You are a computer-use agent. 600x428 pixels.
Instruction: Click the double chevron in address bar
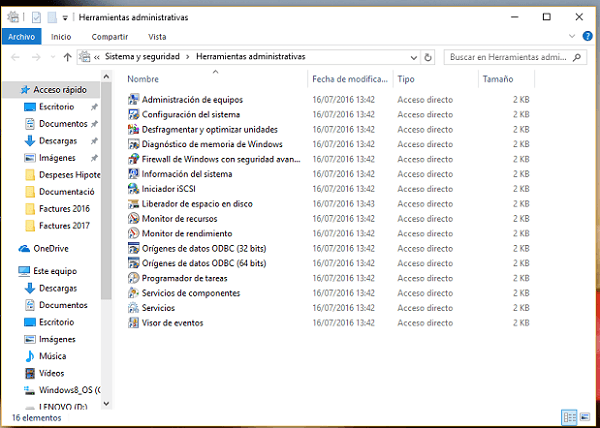97,57
